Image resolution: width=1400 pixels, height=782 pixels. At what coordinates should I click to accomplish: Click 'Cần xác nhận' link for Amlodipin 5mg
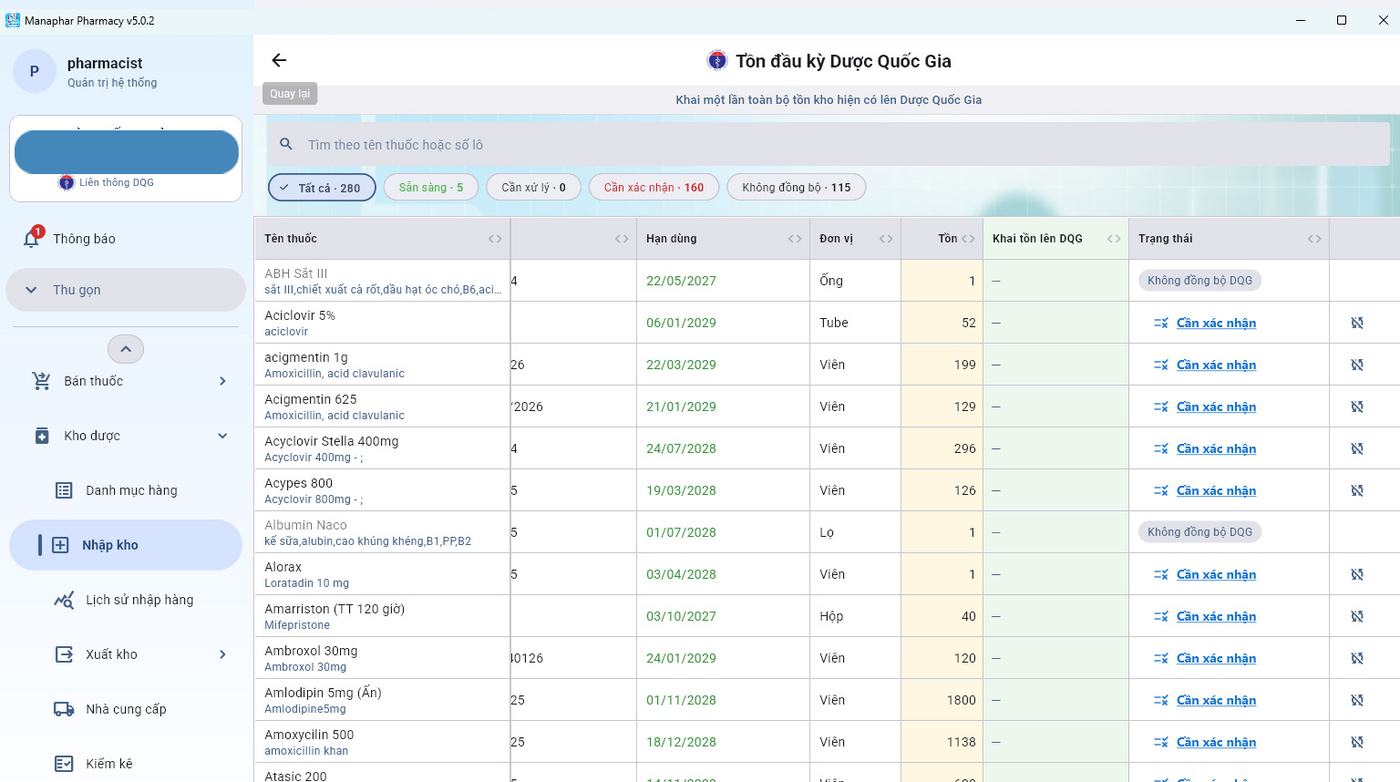[1216, 701]
